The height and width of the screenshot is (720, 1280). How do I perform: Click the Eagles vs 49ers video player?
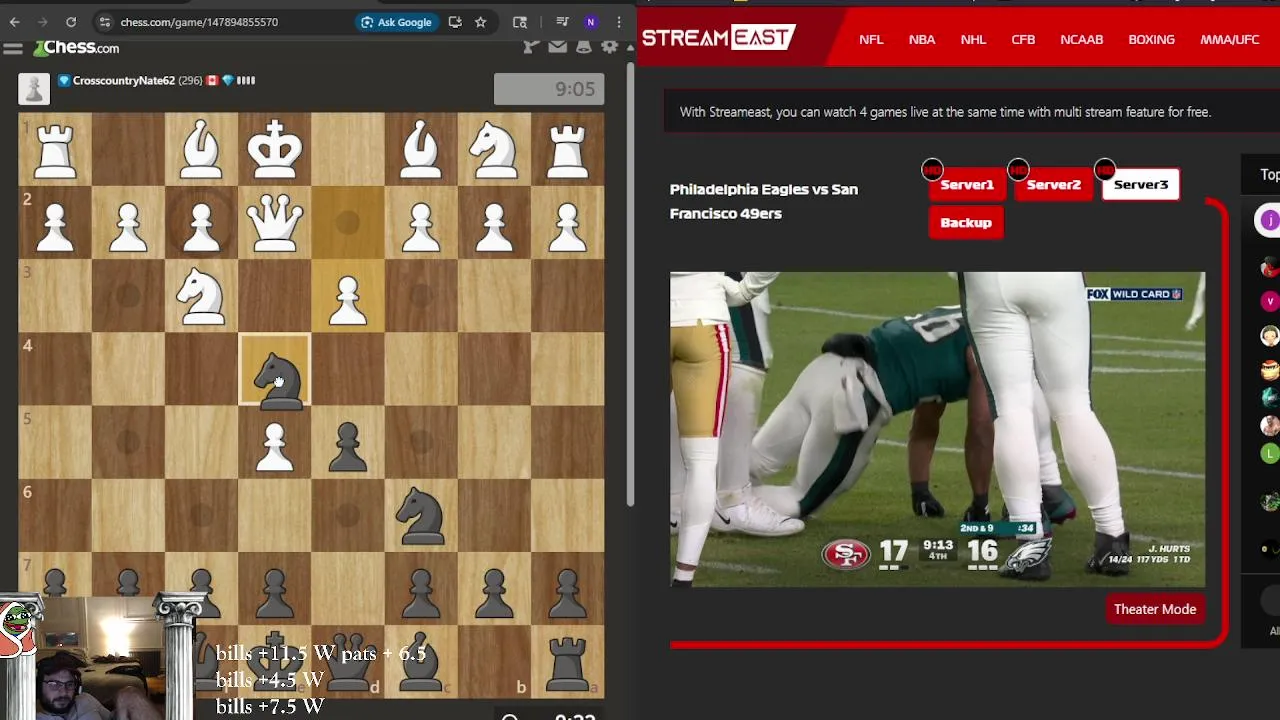(938, 429)
